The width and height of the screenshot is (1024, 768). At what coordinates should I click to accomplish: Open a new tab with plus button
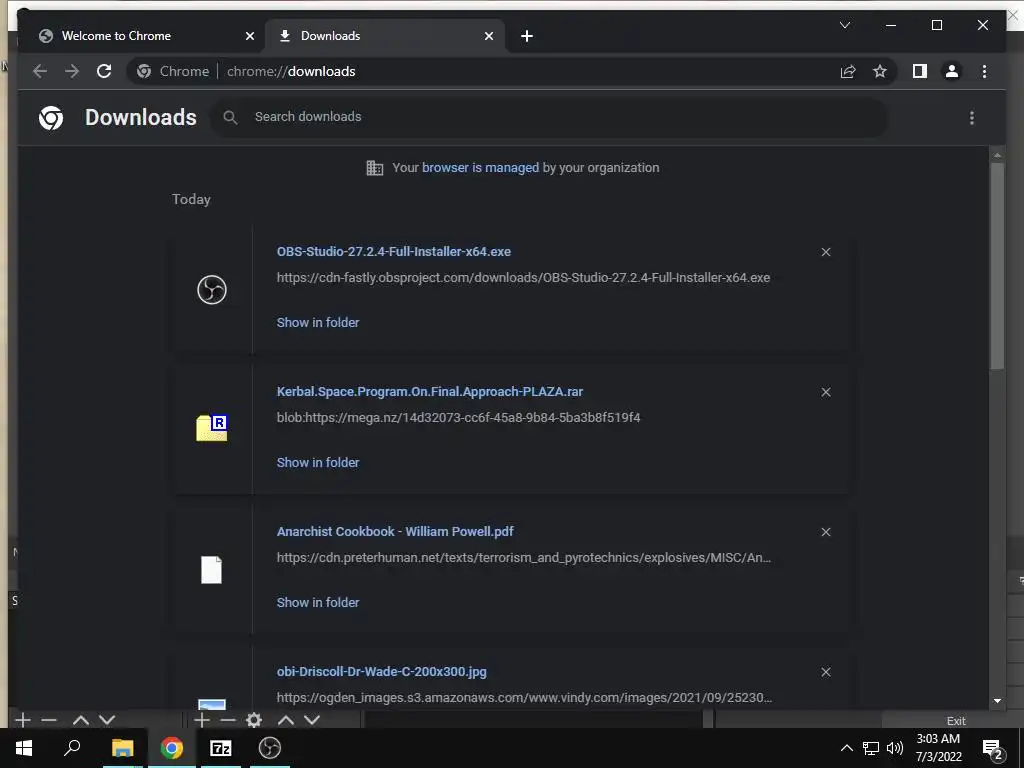527,36
